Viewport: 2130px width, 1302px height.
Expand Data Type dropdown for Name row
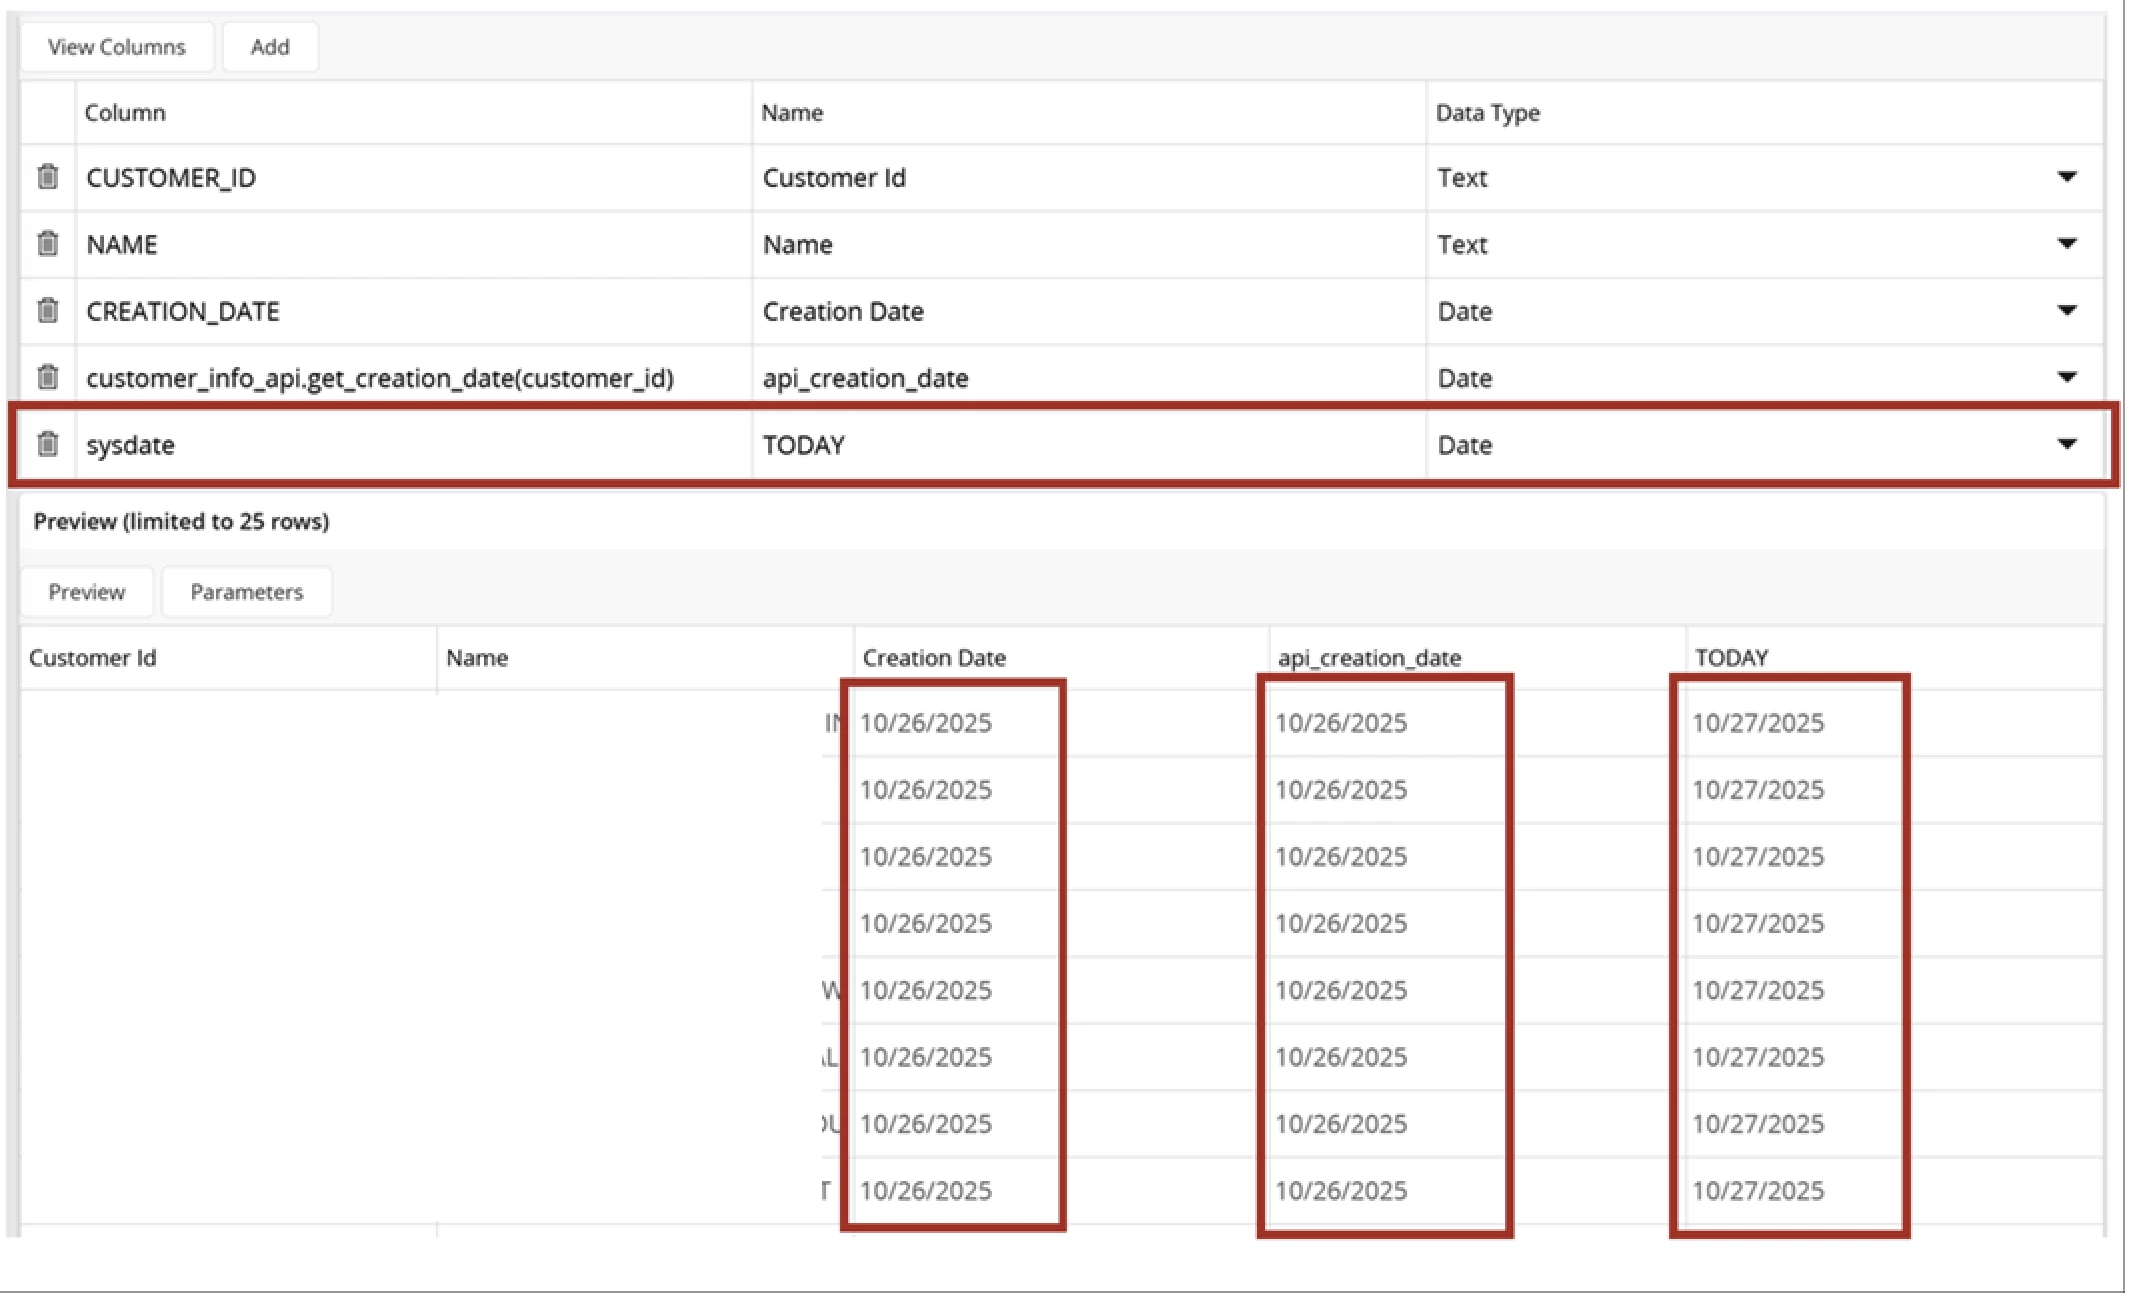coord(2066,244)
